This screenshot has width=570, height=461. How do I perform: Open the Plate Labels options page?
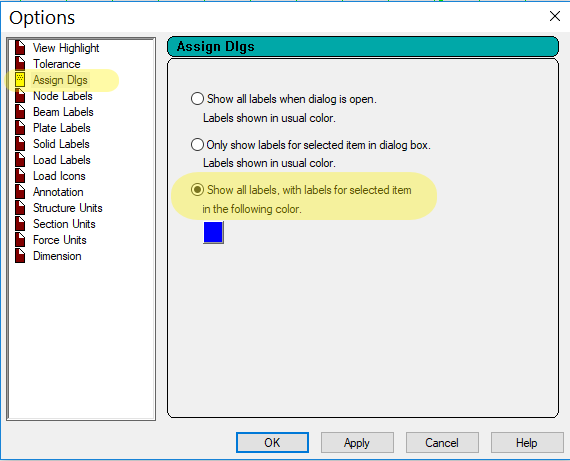pos(61,128)
